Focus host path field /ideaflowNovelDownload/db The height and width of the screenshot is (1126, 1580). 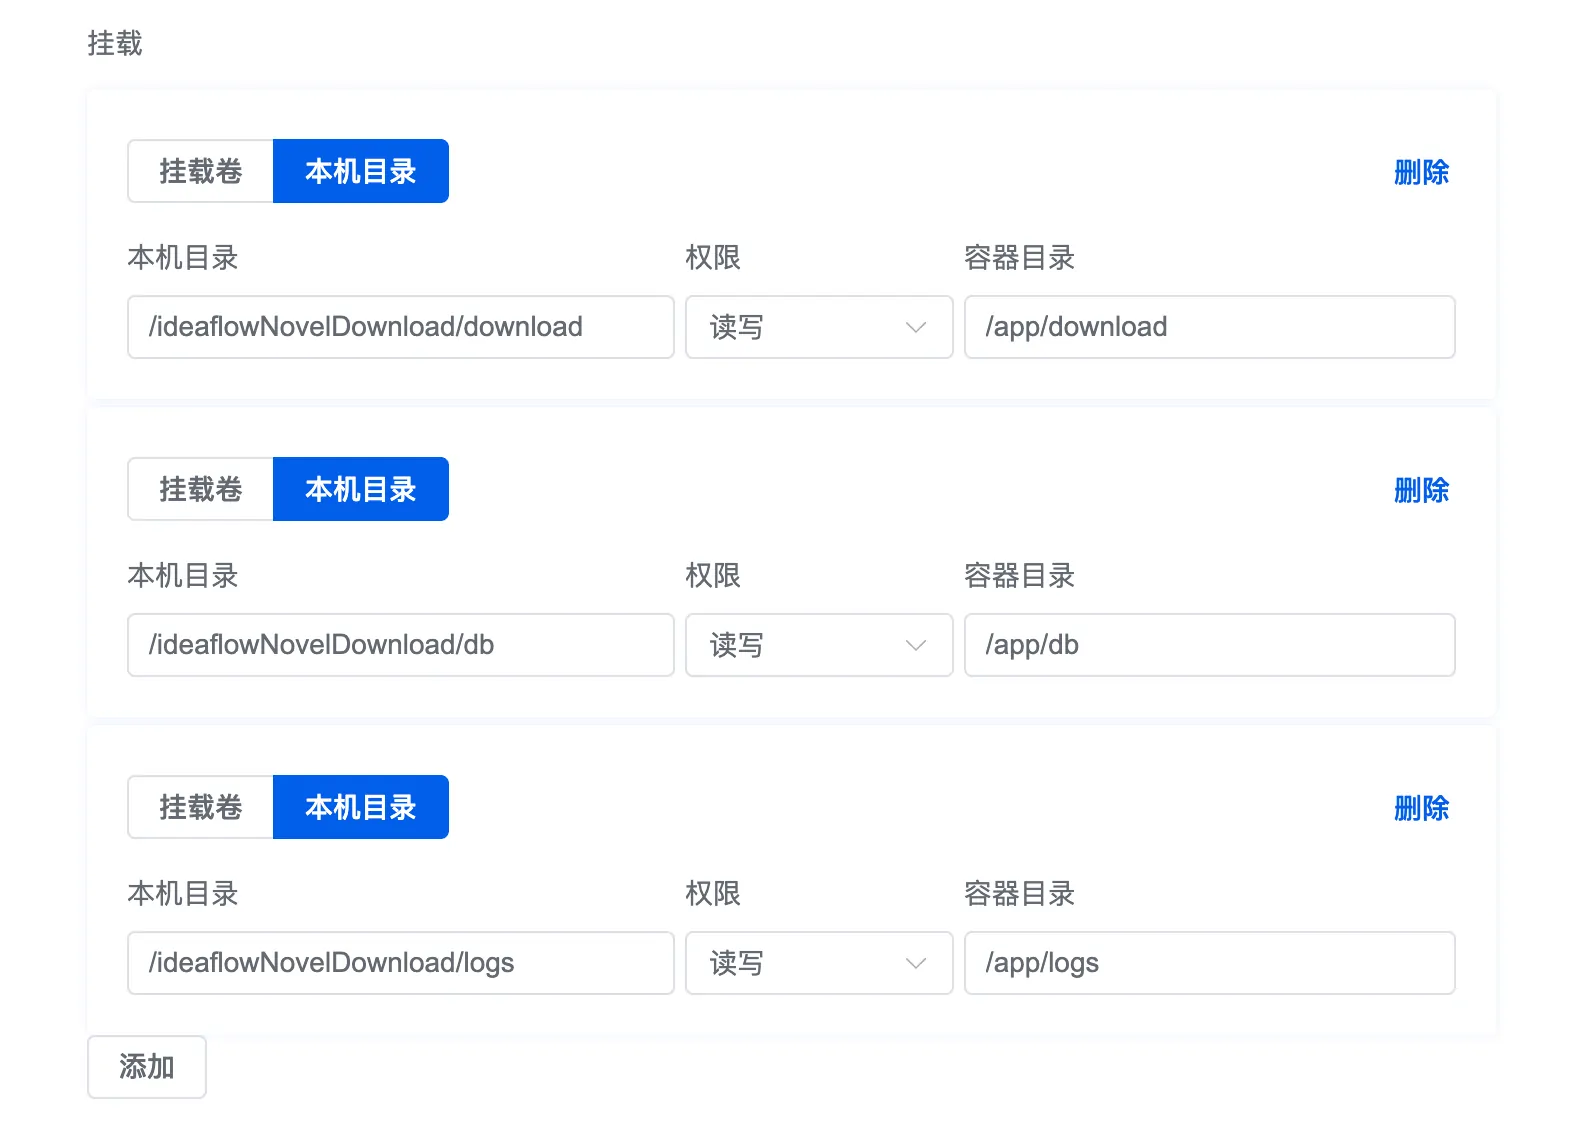click(x=401, y=645)
